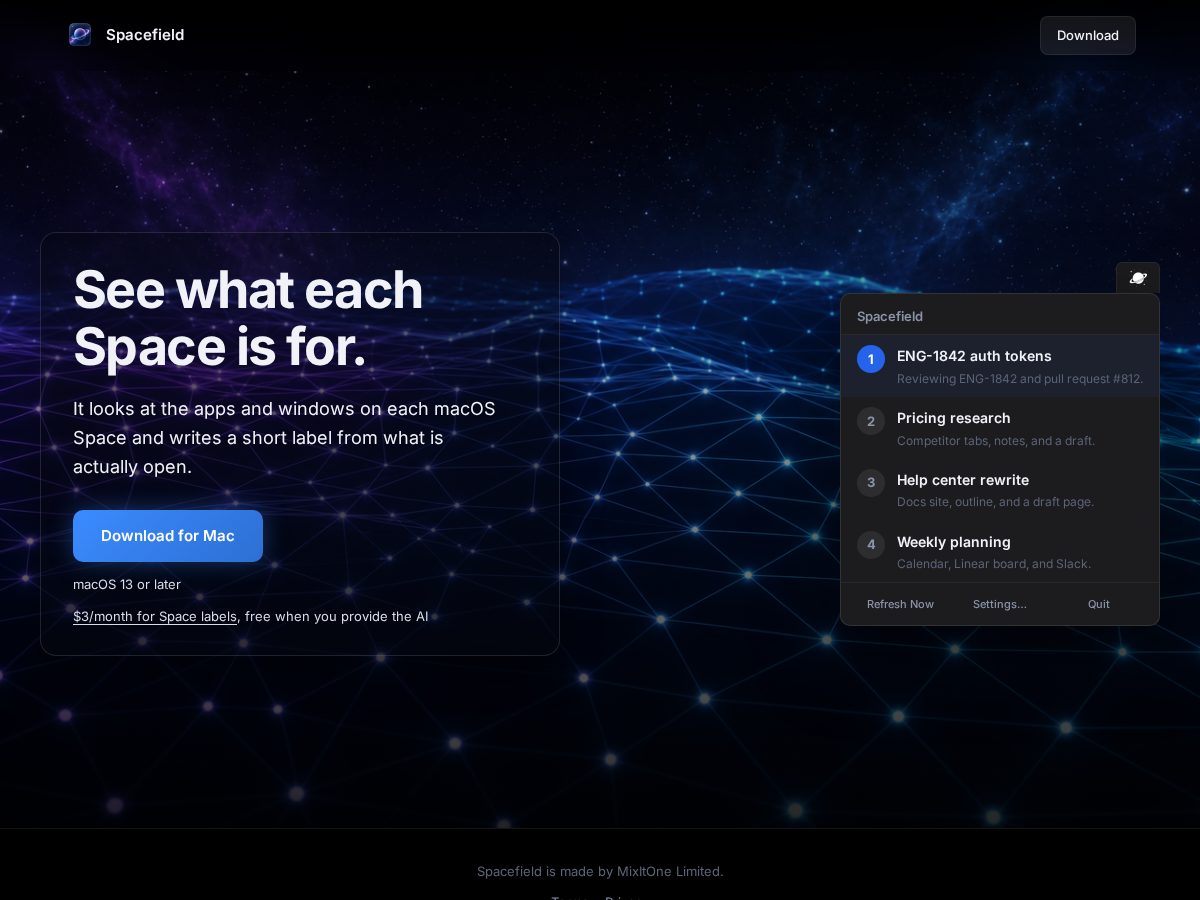Click the number 2 space badge
This screenshot has width=1200, height=900.
(871, 421)
